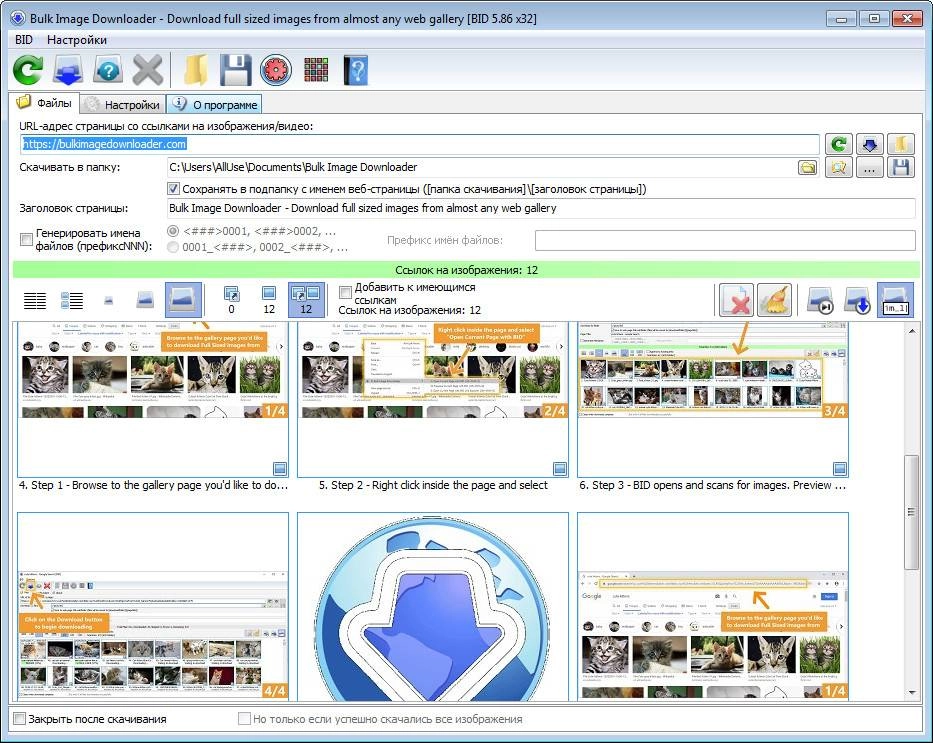Click the blue download arrow in main toolbar
933x743 pixels.
(68, 70)
